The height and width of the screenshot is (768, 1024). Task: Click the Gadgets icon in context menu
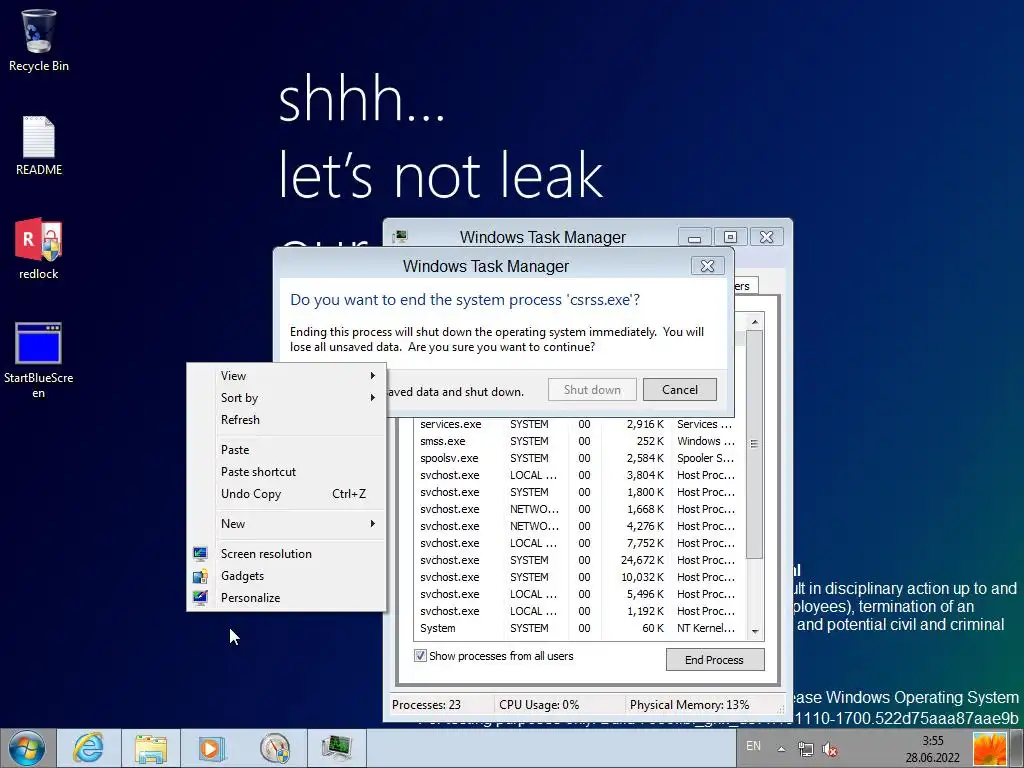[200, 576]
